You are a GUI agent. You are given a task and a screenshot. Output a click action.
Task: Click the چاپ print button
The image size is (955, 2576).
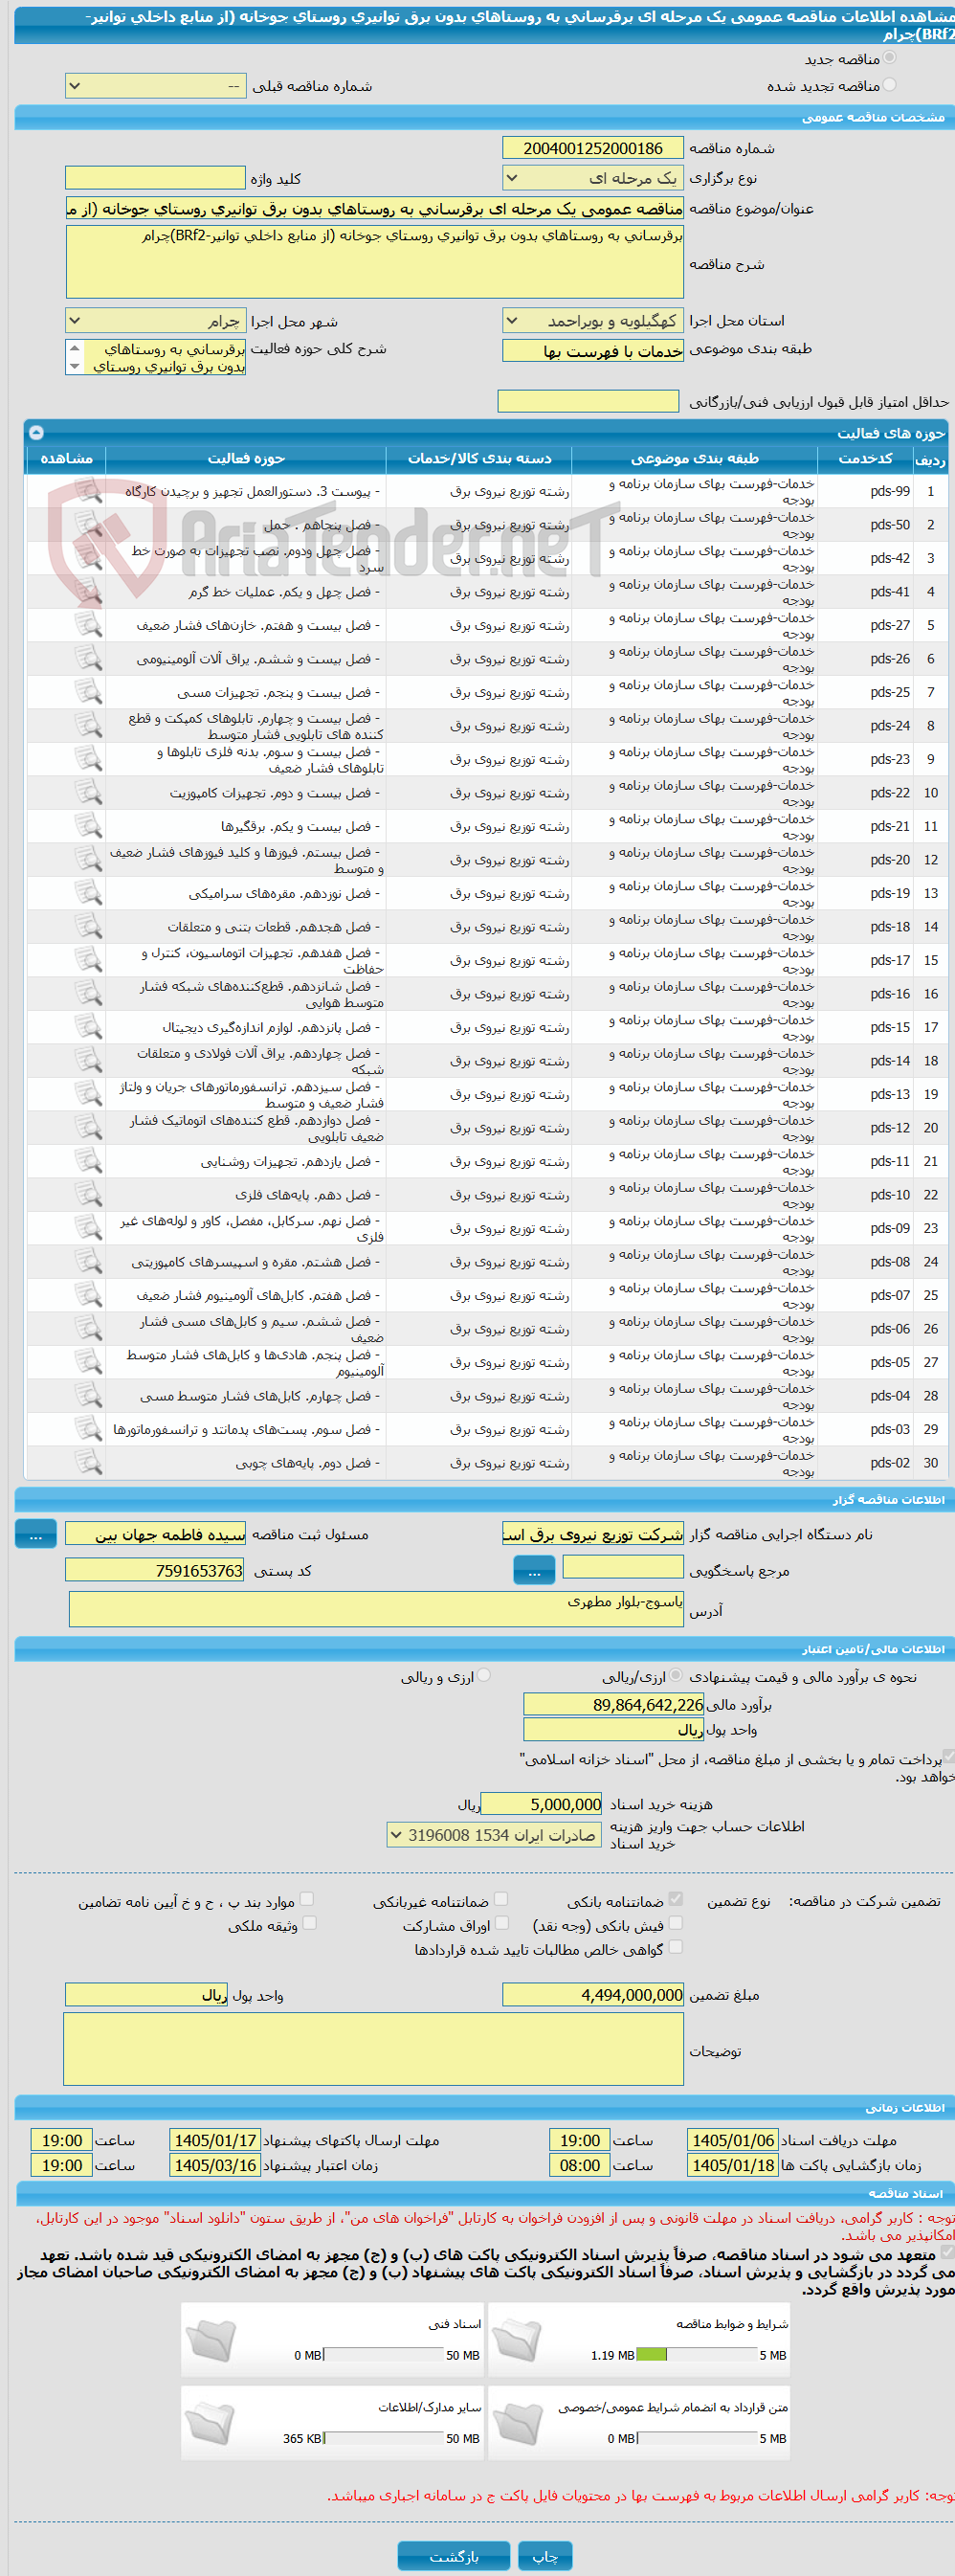click(545, 2556)
